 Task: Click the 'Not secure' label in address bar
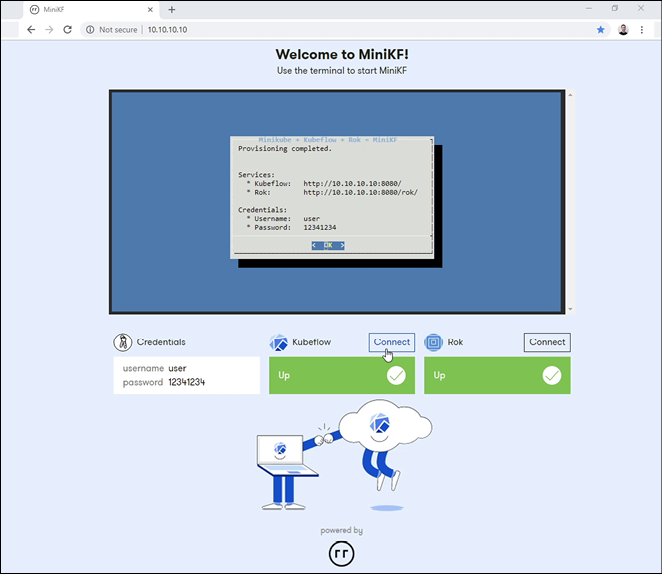click(118, 30)
